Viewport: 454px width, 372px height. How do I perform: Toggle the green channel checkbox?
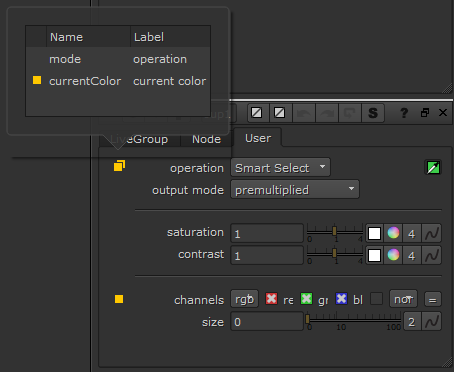coord(306,299)
